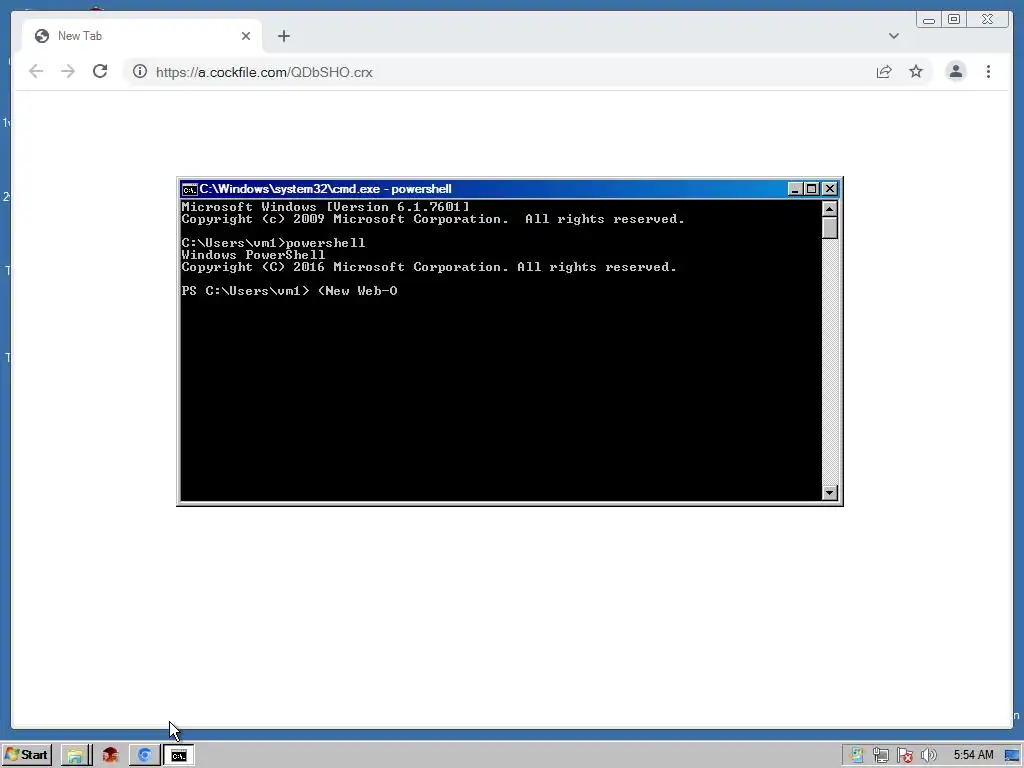Click the console scrollbar down arrow
The width and height of the screenshot is (1024, 768).
829,492
